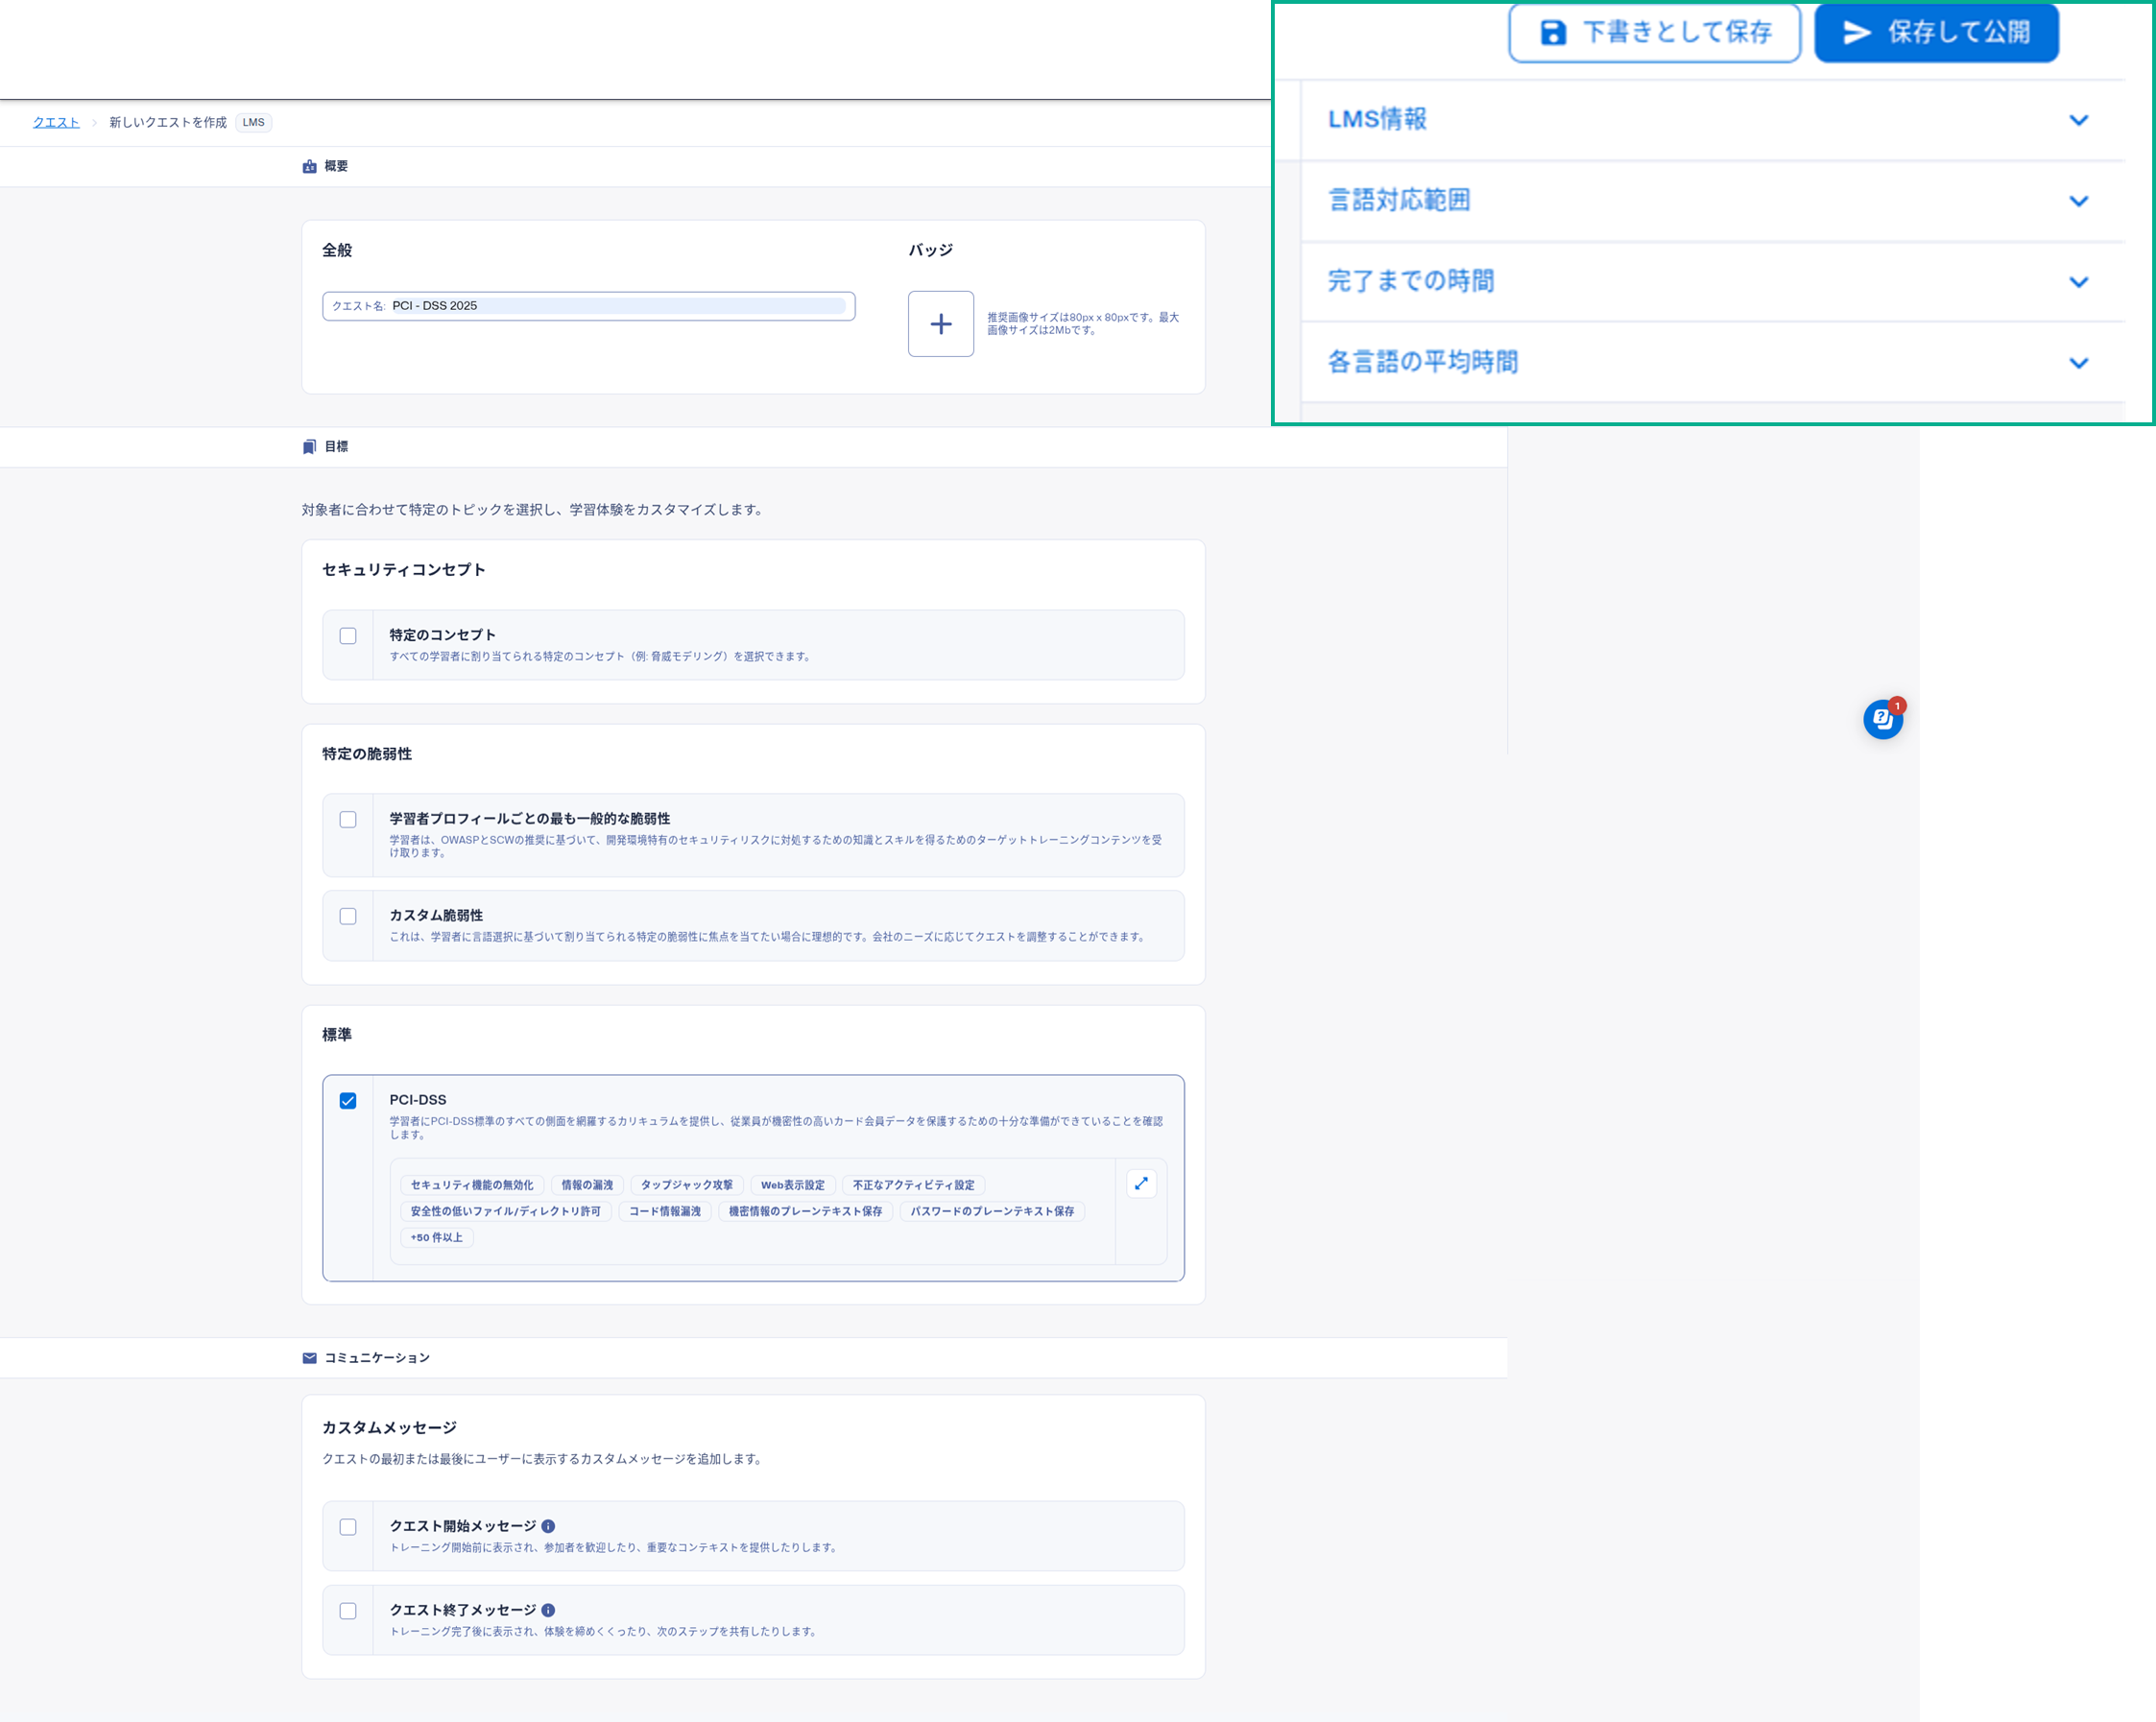Click the コード情報漏洩 tag
The image size is (2156, 1722).
coord(665,1211)
